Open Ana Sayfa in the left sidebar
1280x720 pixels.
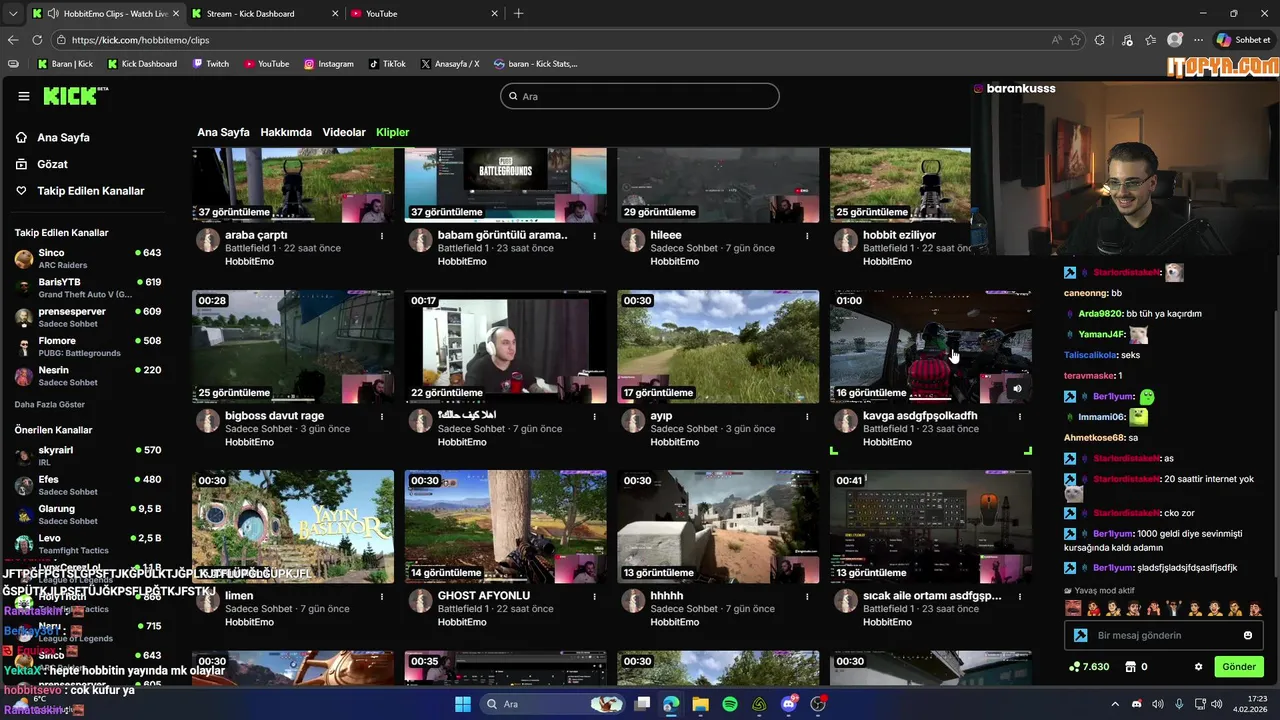pyautogui.click(x=63, y=138)
